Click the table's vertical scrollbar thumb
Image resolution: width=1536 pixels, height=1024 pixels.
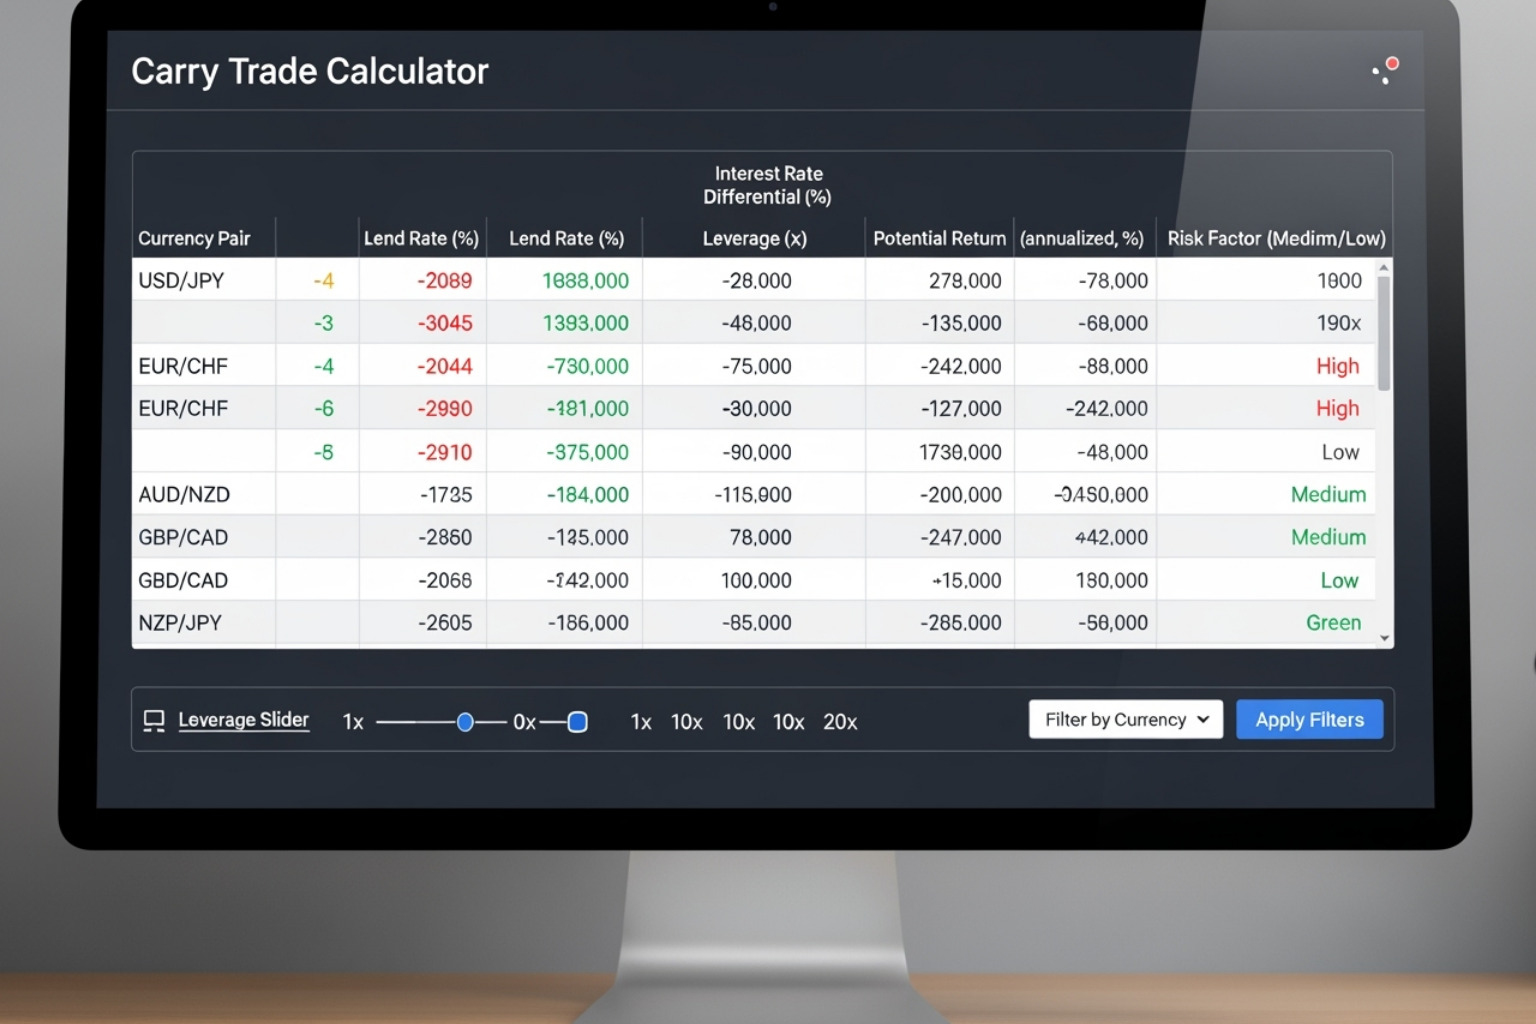coord(1384,332)
